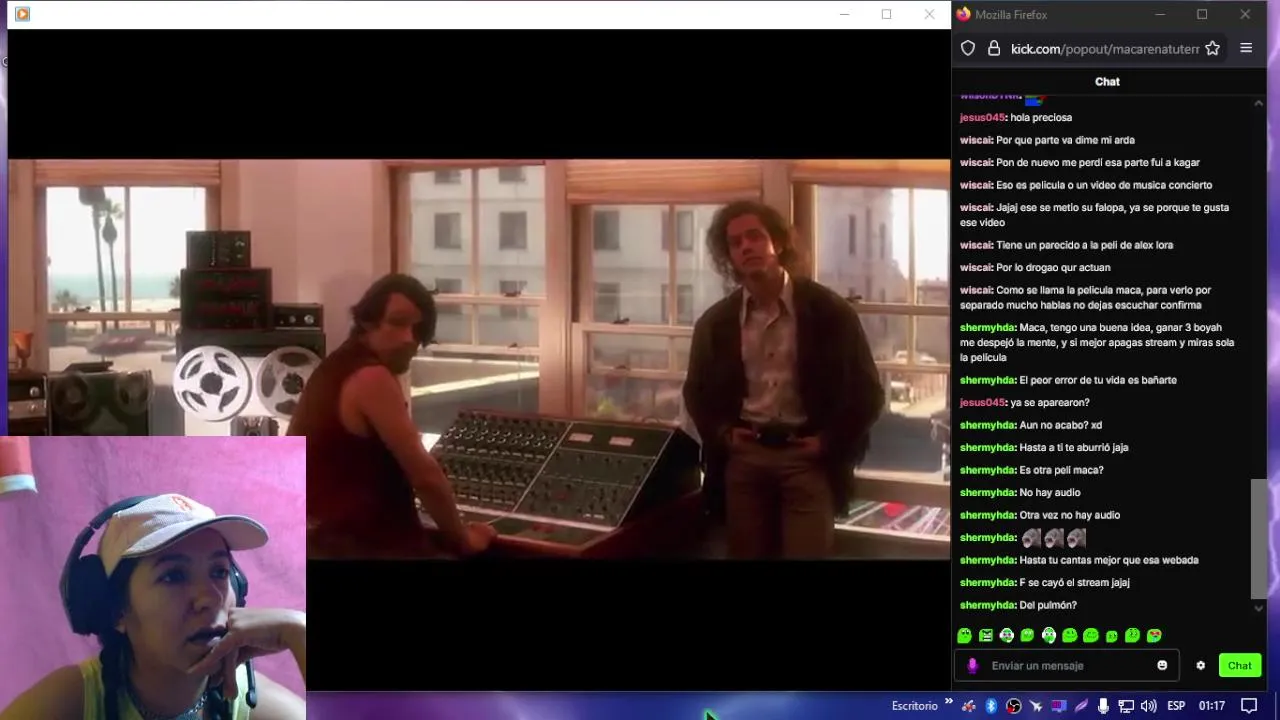Click the padlock site security icon
The image size is (1280, 720).
pos(993,48)
